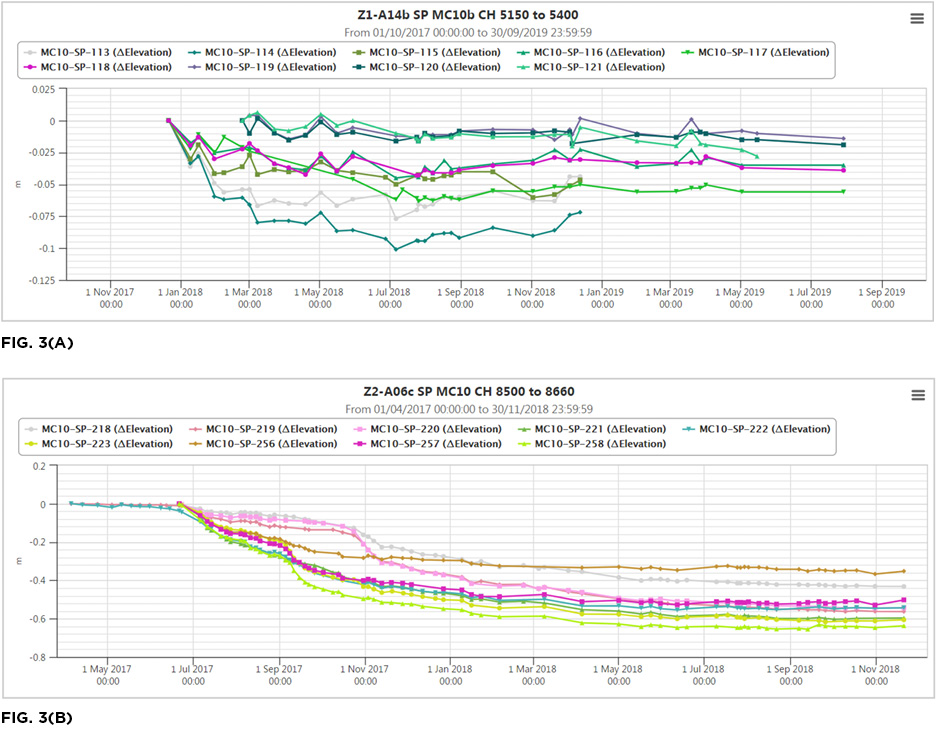Hide MC10-SP-219 elevation series
Screen dimensions: 936x745
[x=270, y=429]
